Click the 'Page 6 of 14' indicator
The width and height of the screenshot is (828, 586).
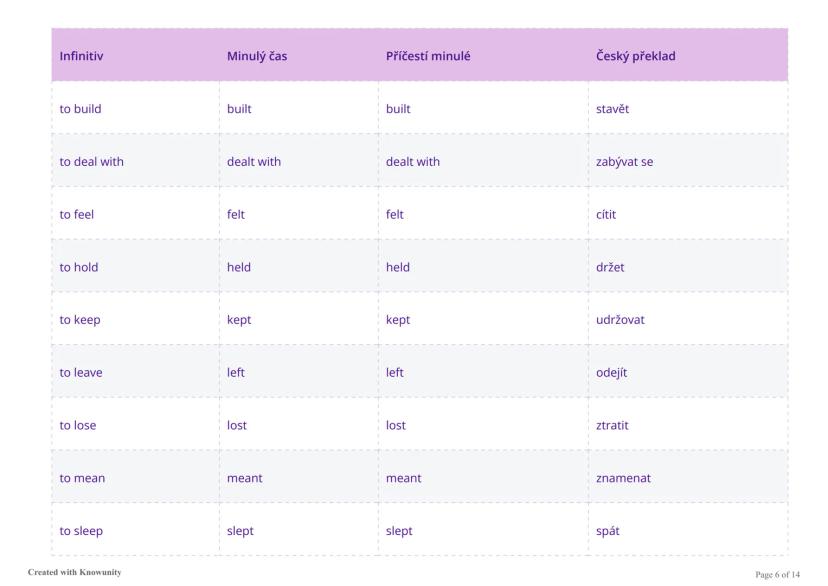tap(778, 573)
